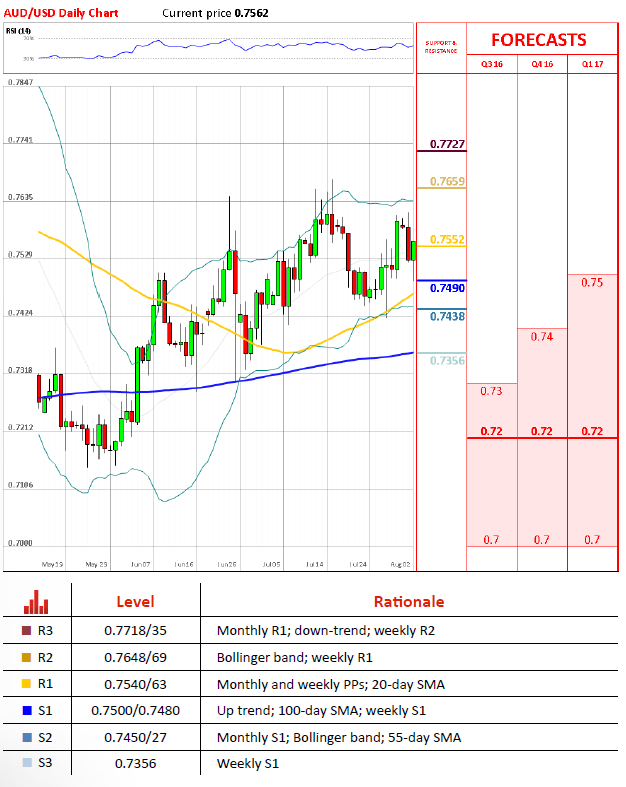Click the Level column header

[x=136, y=601]
